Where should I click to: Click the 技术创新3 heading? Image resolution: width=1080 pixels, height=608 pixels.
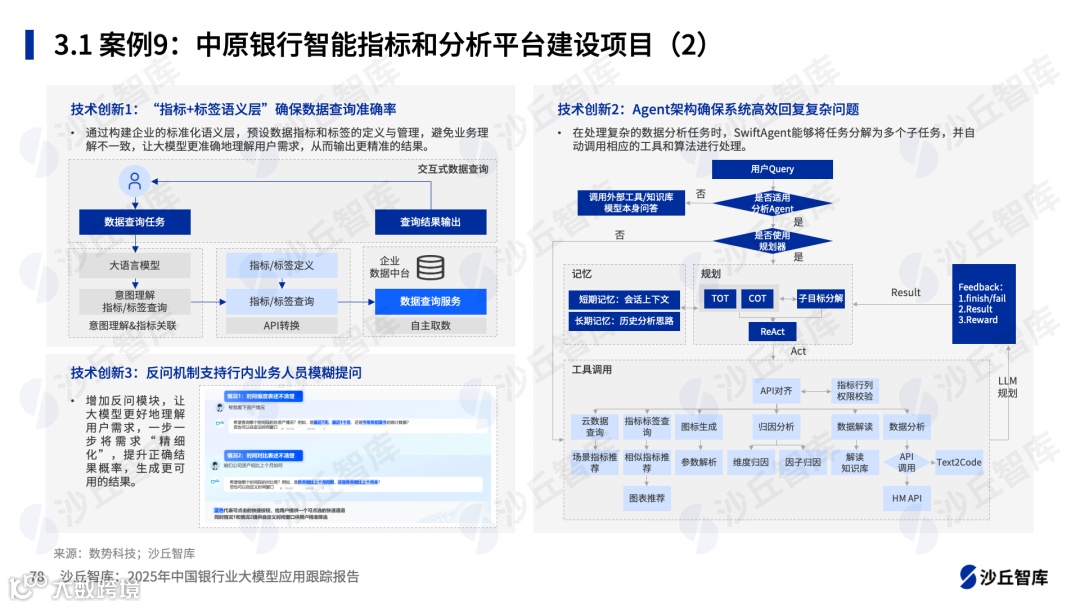coord(216,373)
